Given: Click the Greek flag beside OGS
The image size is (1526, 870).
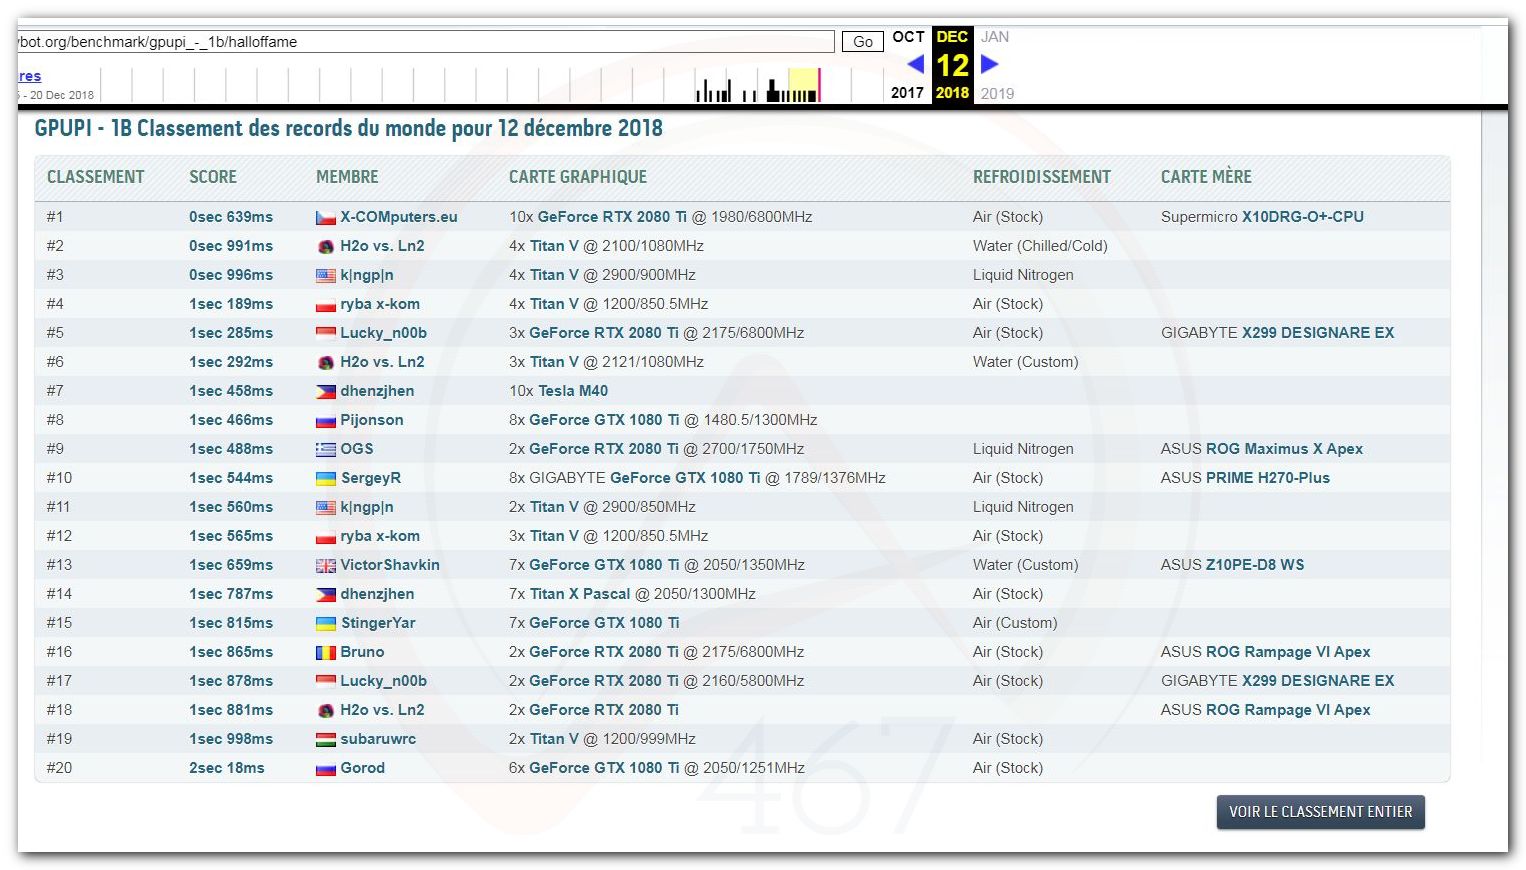Looking at the screenshot, I should click(325, 450).
